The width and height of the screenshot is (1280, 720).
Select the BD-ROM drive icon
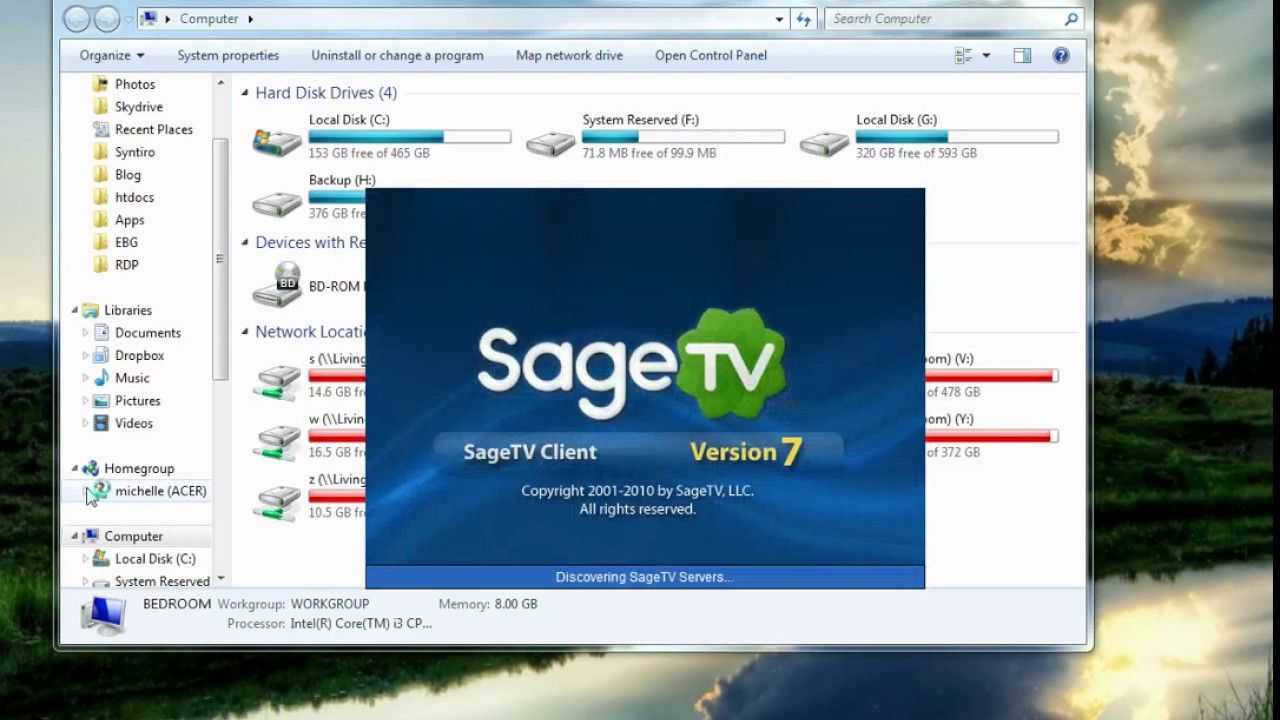point(277,285)
